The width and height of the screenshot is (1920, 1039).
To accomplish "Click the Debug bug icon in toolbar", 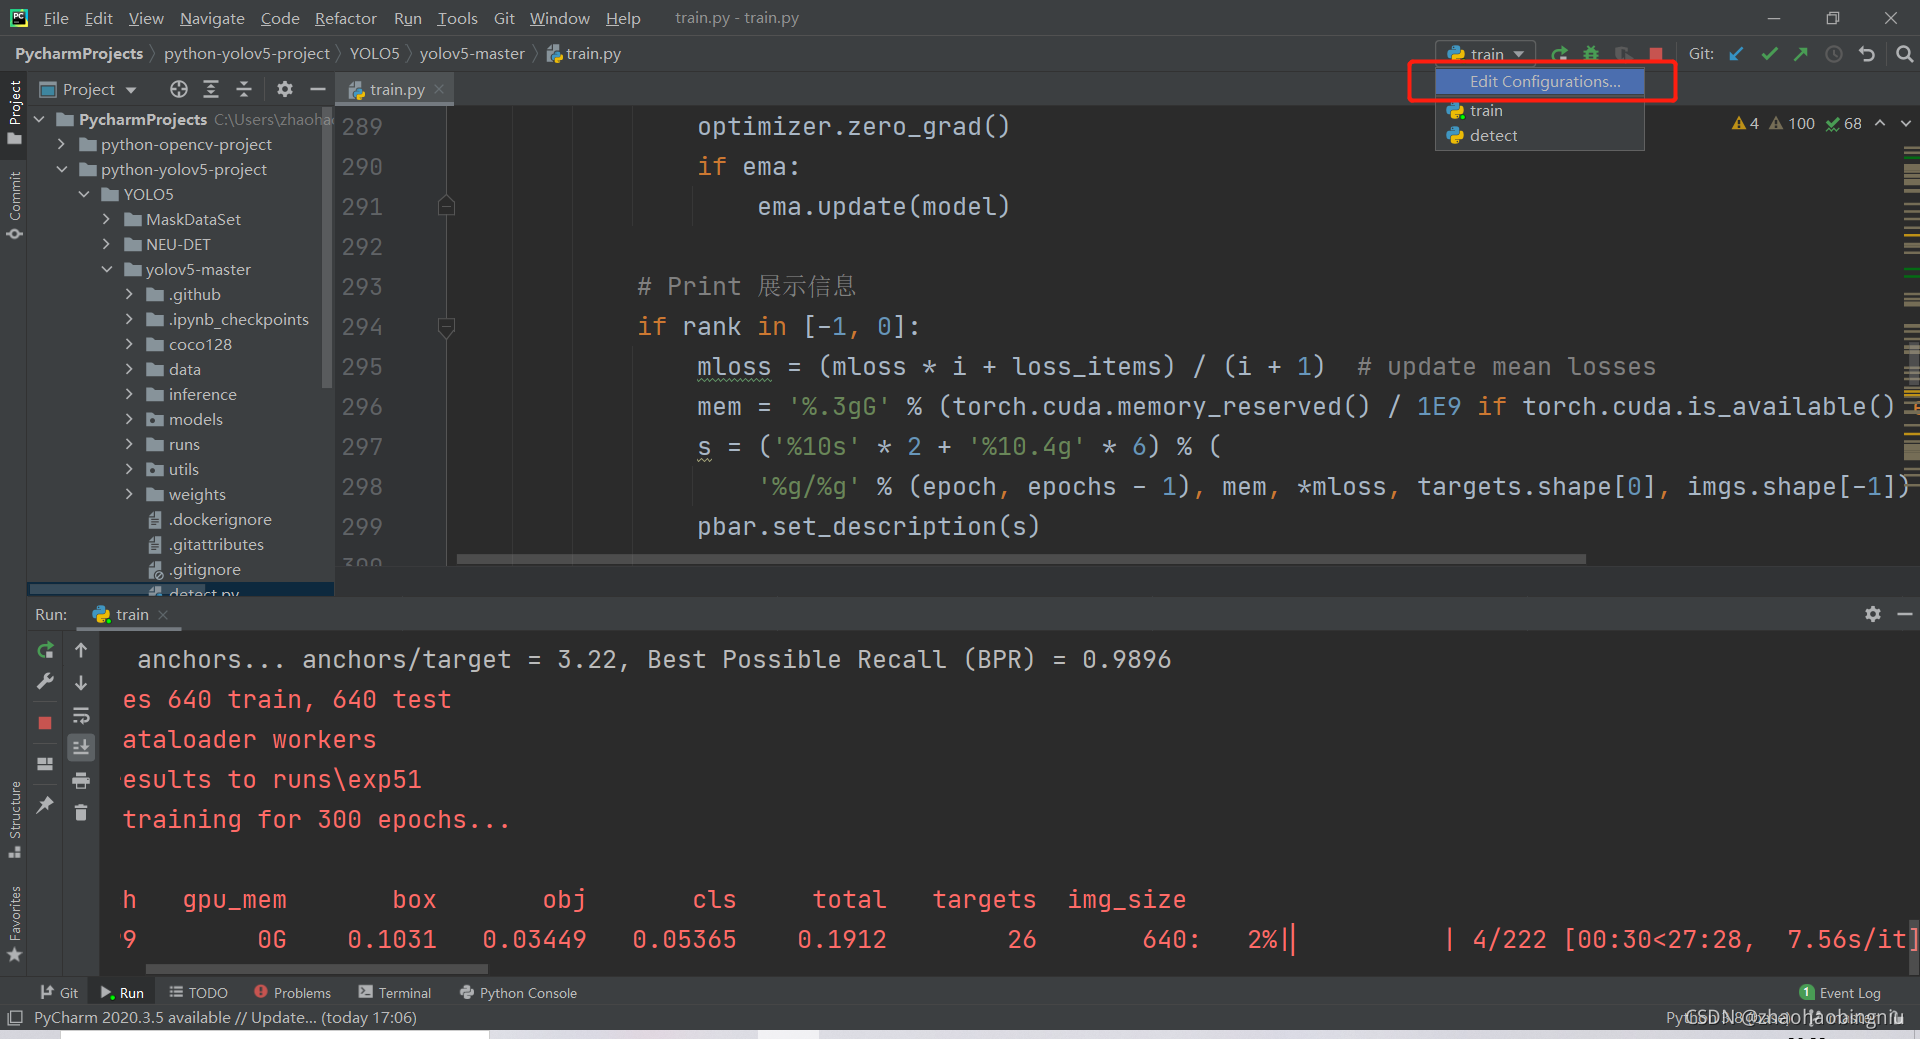I will coord(1591,54).
